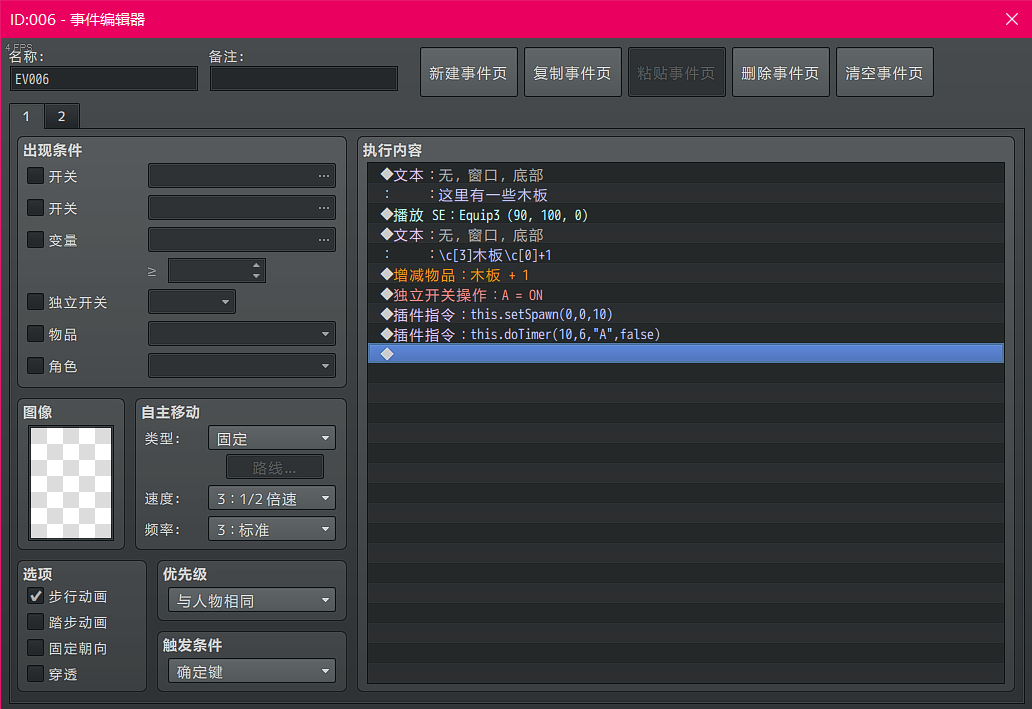
Task: Open switch picker on first 开关 field
Action: [x=323, y=176]
